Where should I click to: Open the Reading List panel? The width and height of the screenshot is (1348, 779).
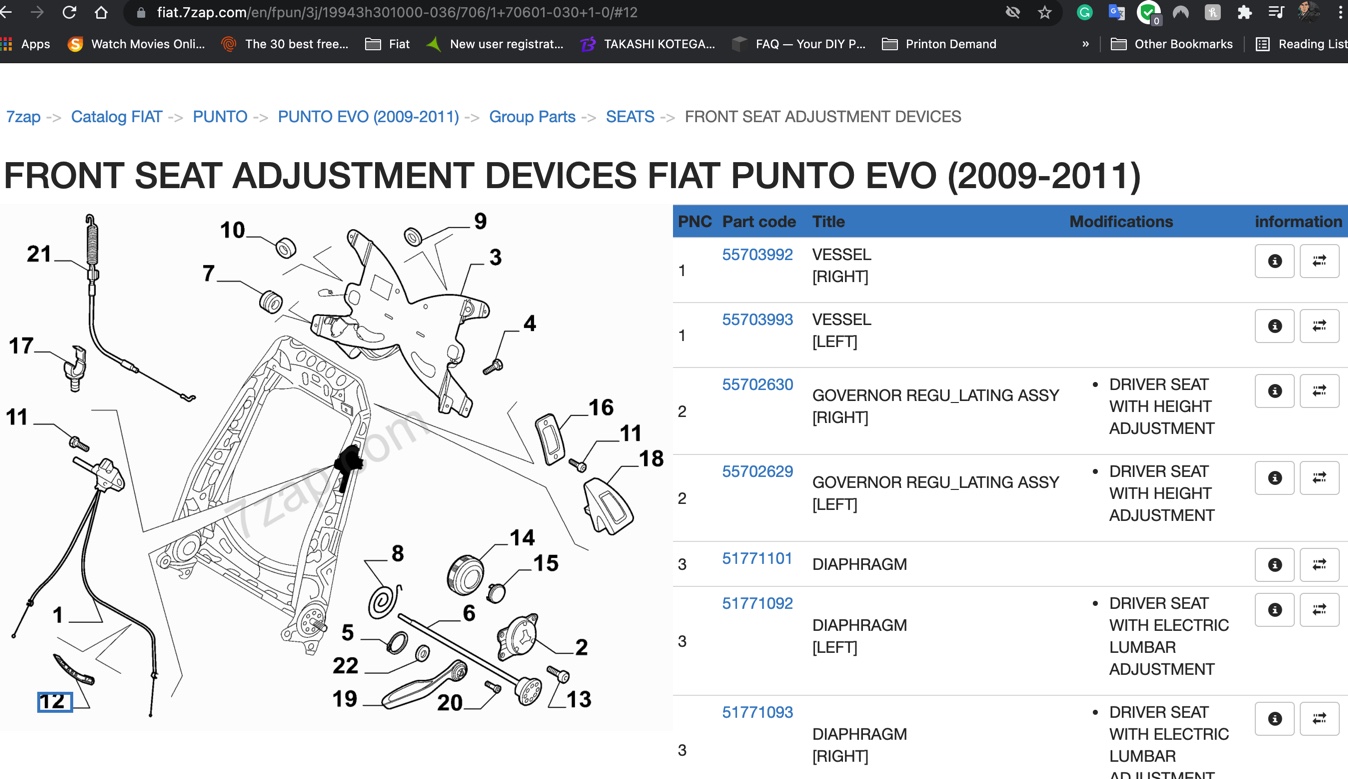1301,44
